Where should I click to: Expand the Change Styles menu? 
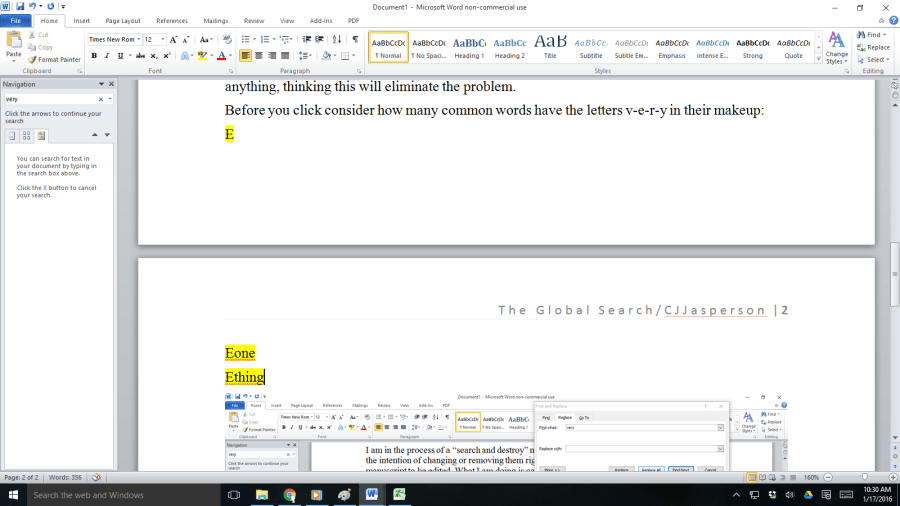coord(836,48)
